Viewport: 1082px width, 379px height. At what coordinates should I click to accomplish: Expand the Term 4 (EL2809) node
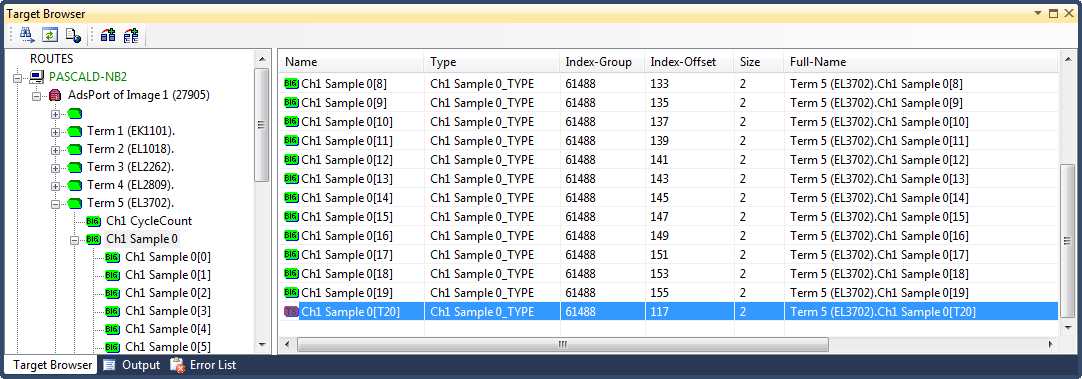[55, 186]
